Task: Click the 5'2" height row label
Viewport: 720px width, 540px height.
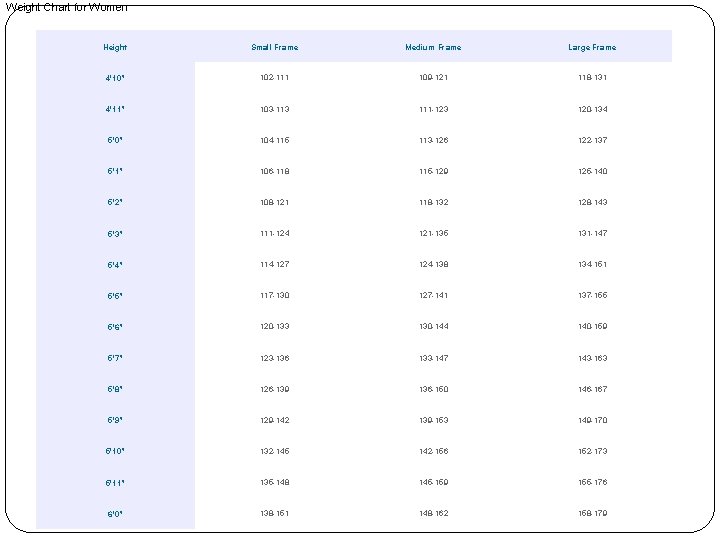Action: click(x=115, y=202)
